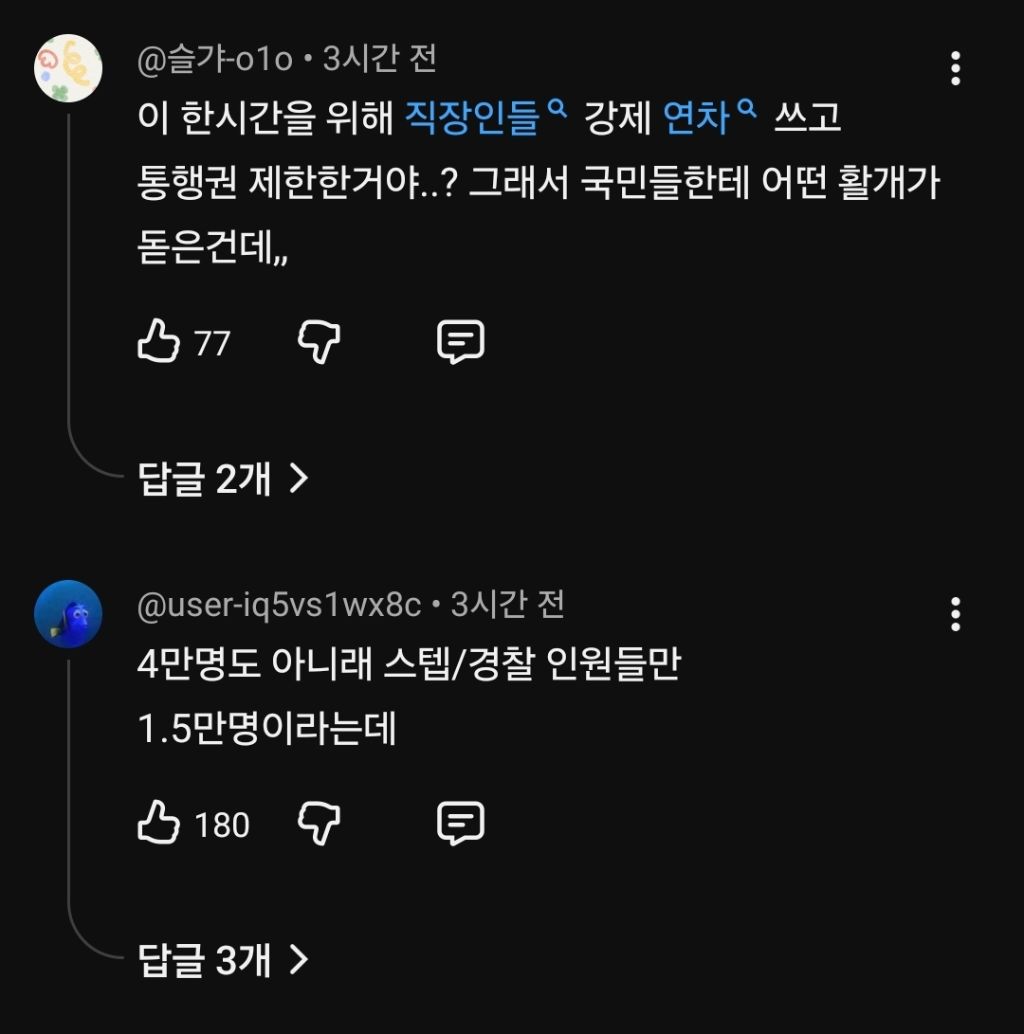Open the @user-iq5vs1wx8c channel name

[x=279, y=605]
